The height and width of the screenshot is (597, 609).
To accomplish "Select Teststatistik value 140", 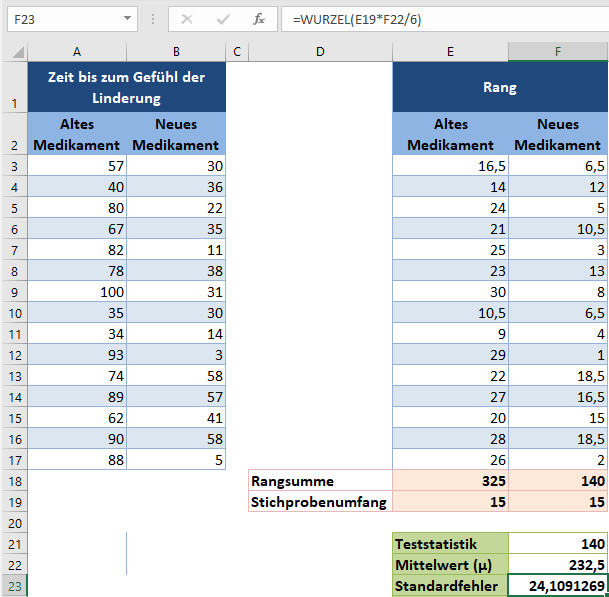I will pyautogui.click(x=558, y=543).
